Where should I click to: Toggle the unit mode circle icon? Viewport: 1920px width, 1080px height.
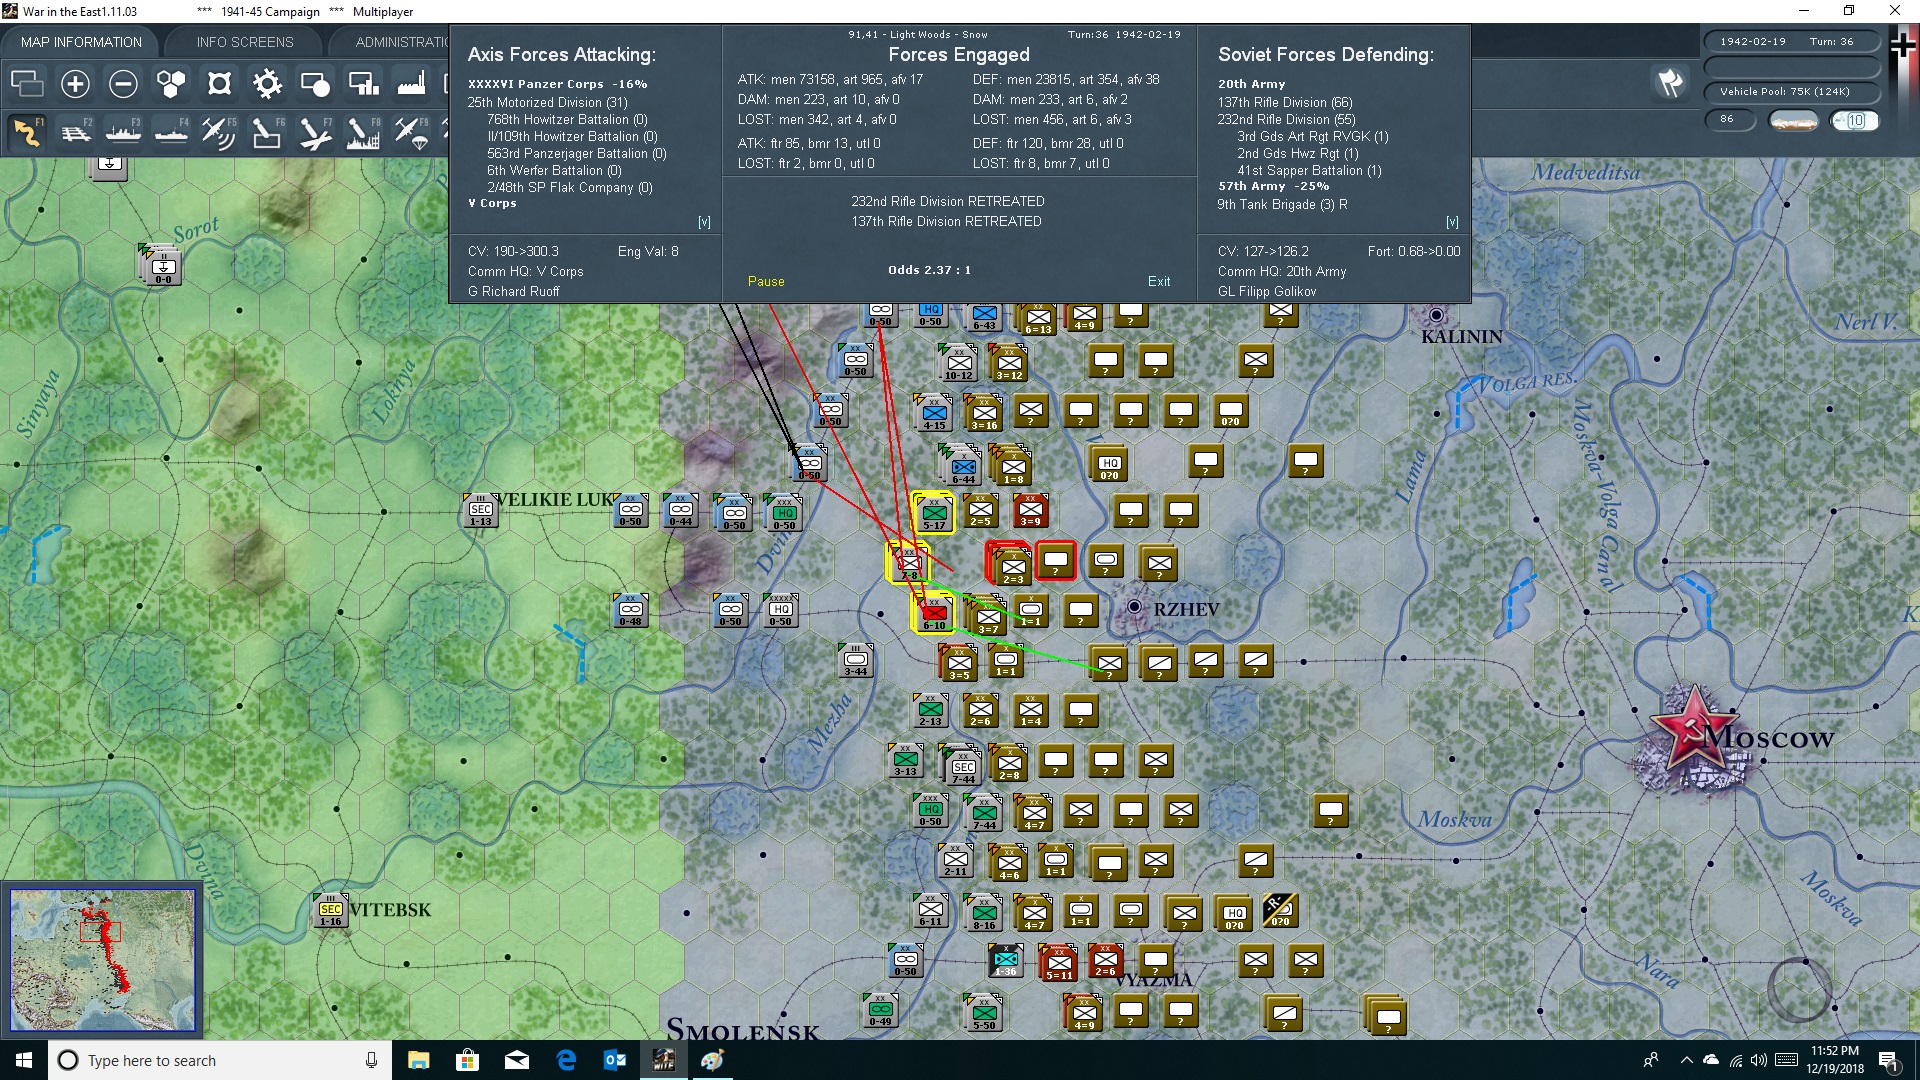point(315,84)
